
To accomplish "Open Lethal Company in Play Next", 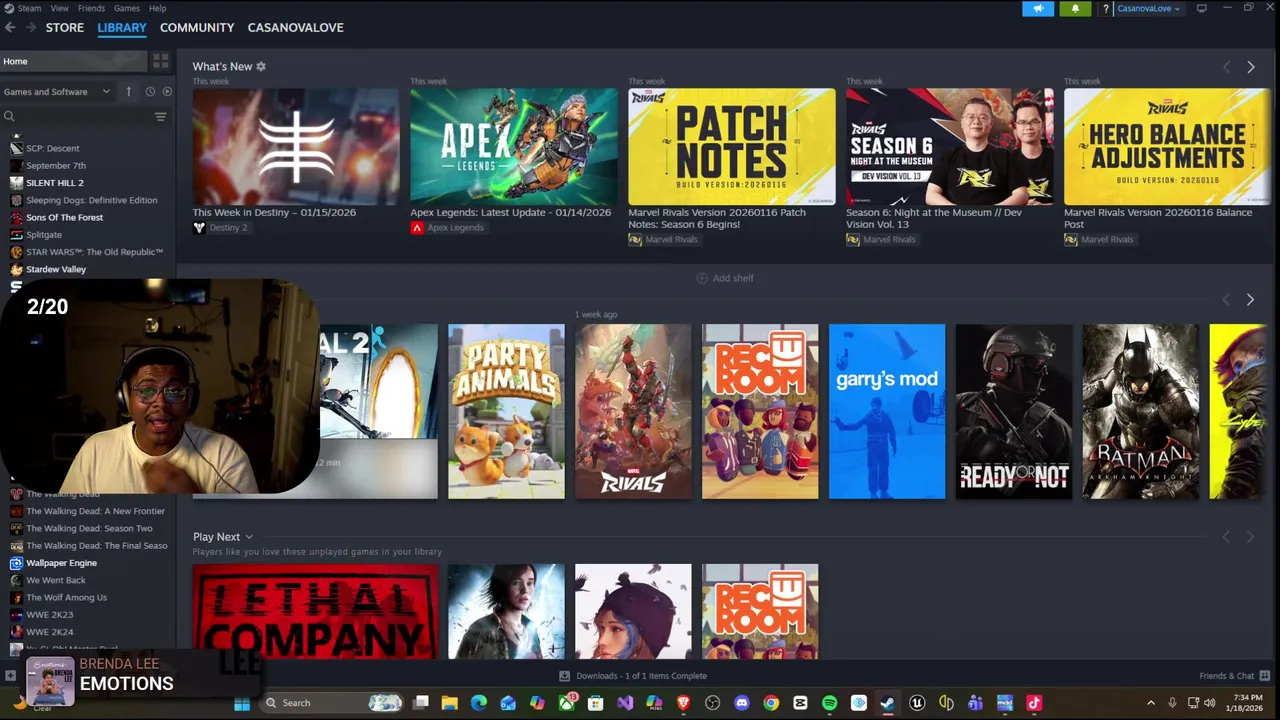I will click(315, 611).
